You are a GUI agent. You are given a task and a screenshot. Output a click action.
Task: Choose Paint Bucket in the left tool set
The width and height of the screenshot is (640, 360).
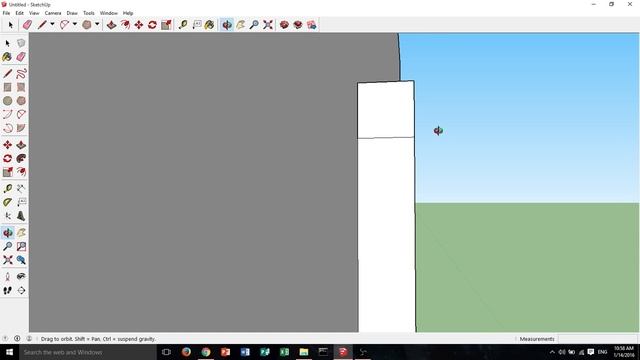(7, 57)
